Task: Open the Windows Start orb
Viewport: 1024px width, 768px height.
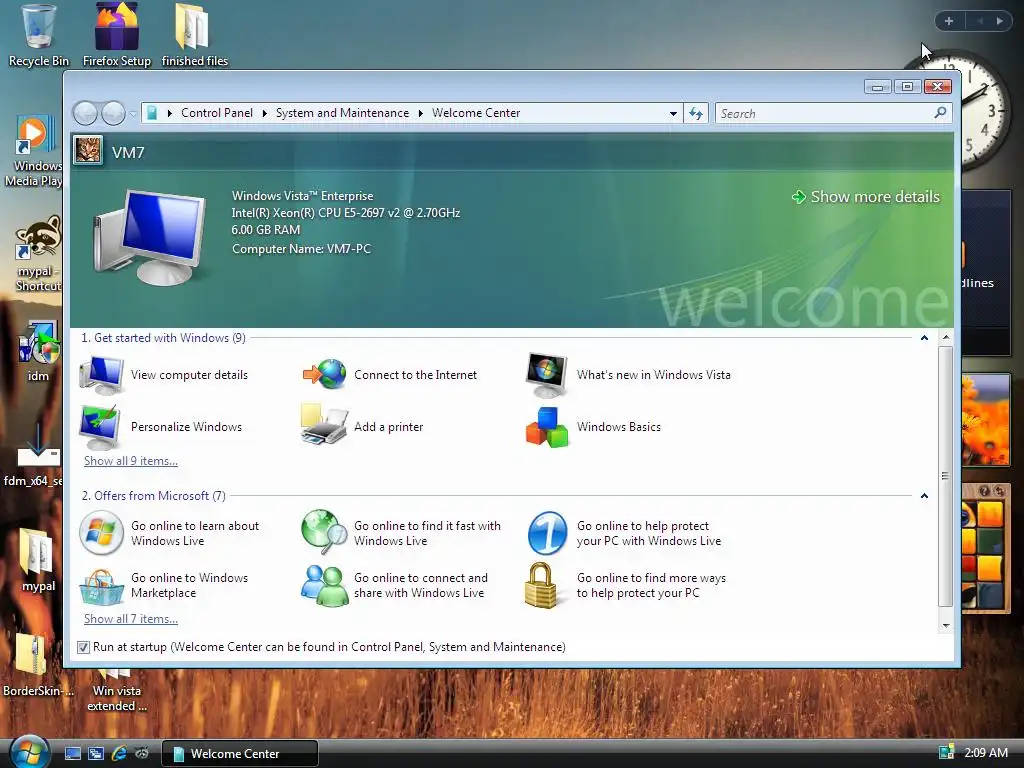Action: [x=29, y=751]
